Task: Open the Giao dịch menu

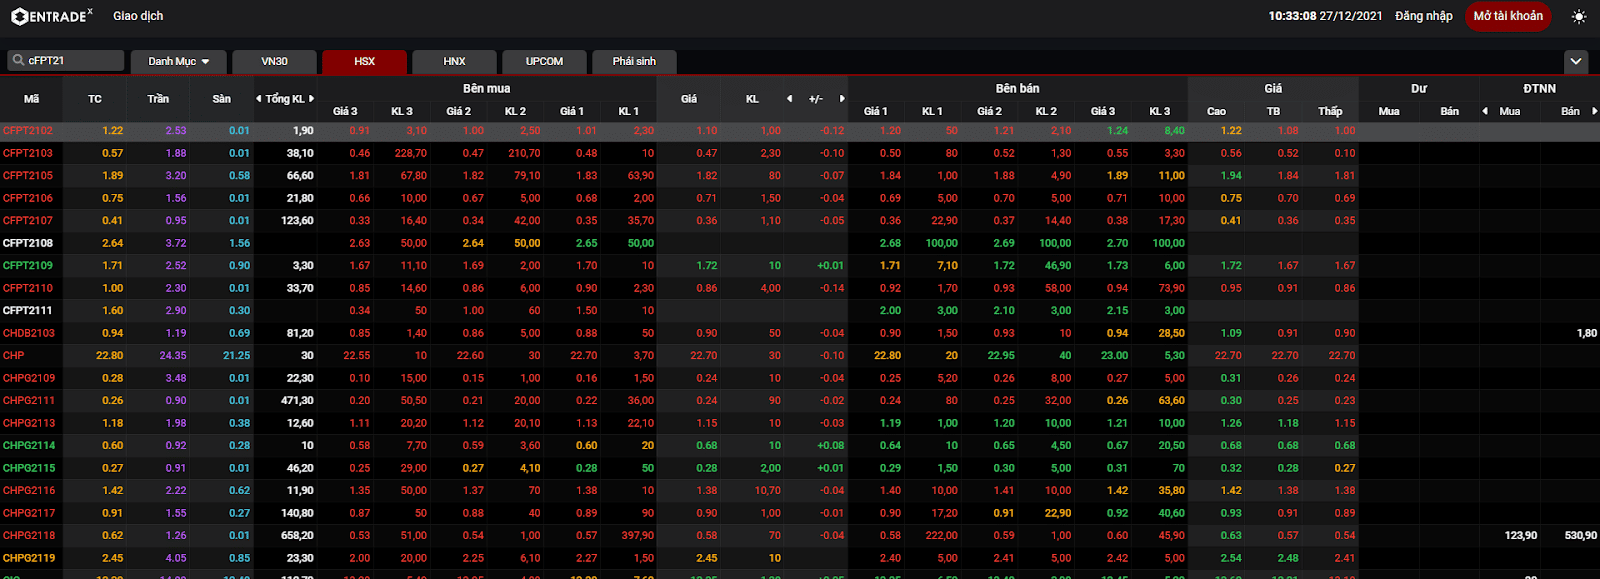Action: pyautogui.click(x=138, y=16)
